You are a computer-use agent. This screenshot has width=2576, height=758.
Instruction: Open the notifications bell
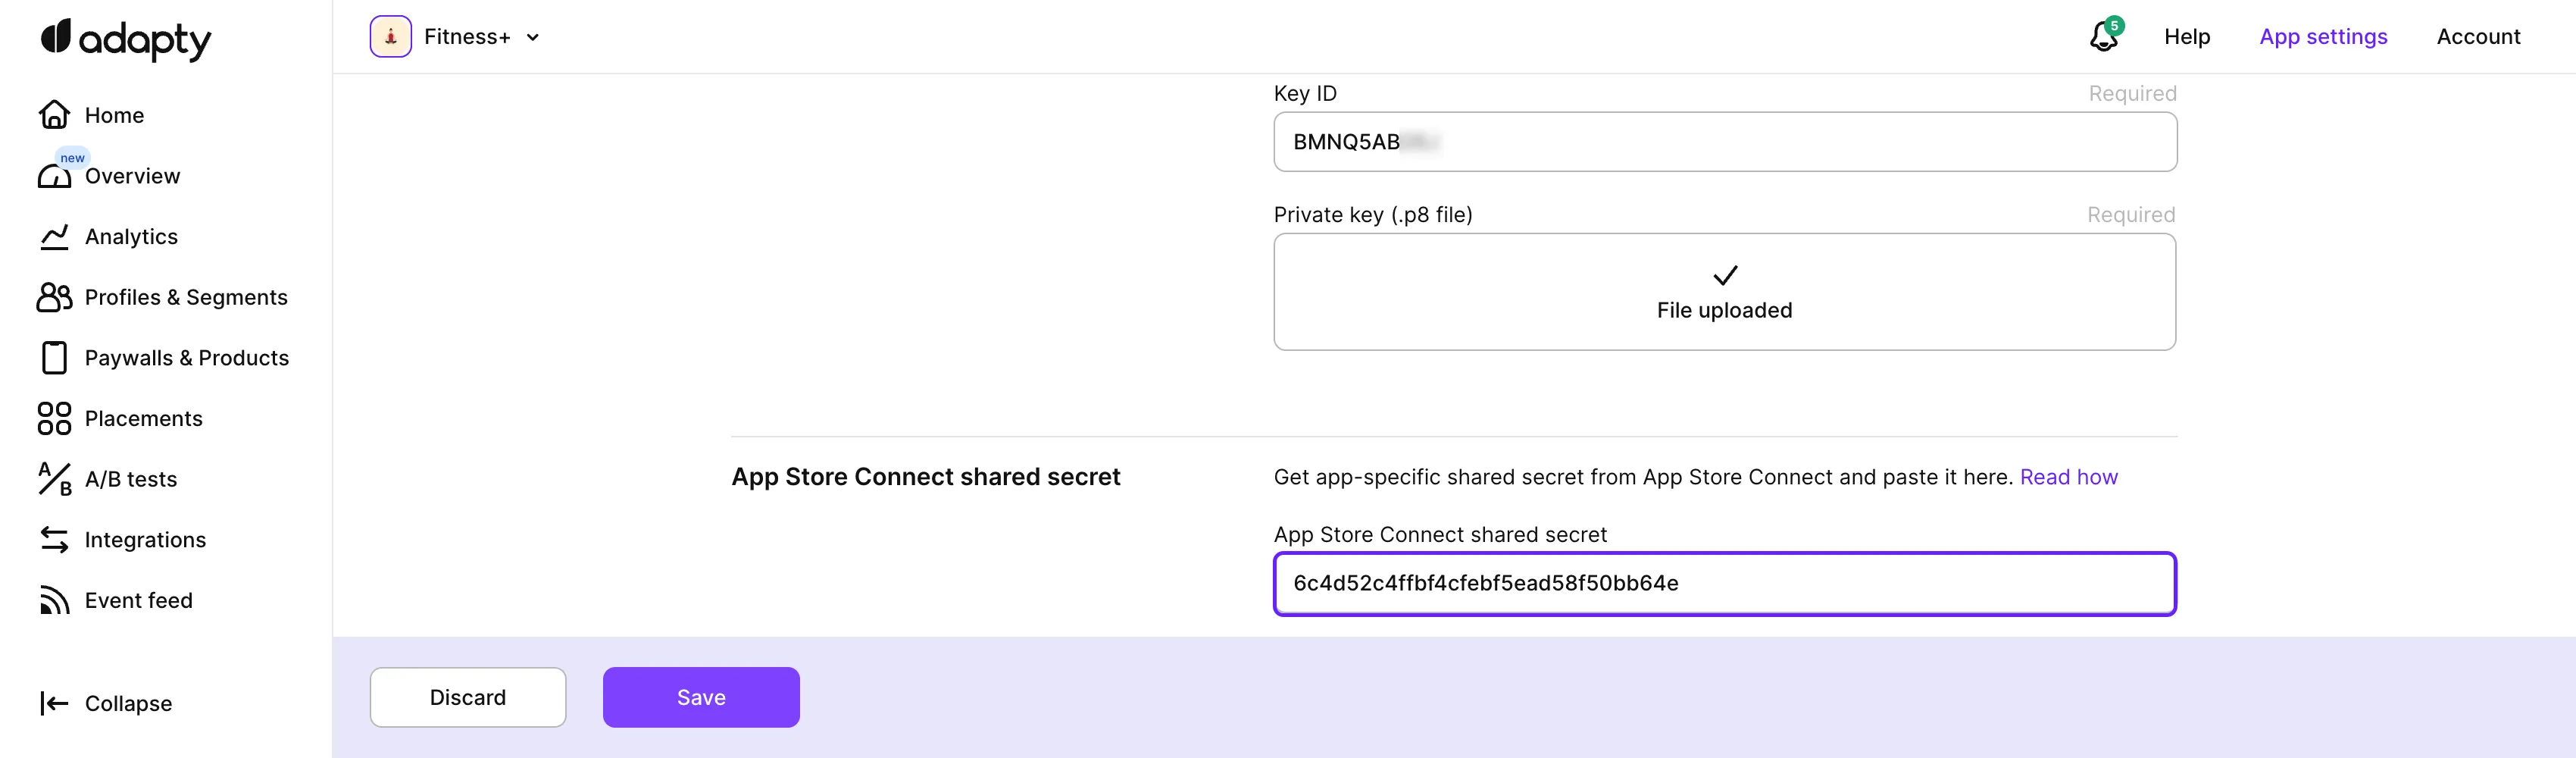coord(2103,37)
